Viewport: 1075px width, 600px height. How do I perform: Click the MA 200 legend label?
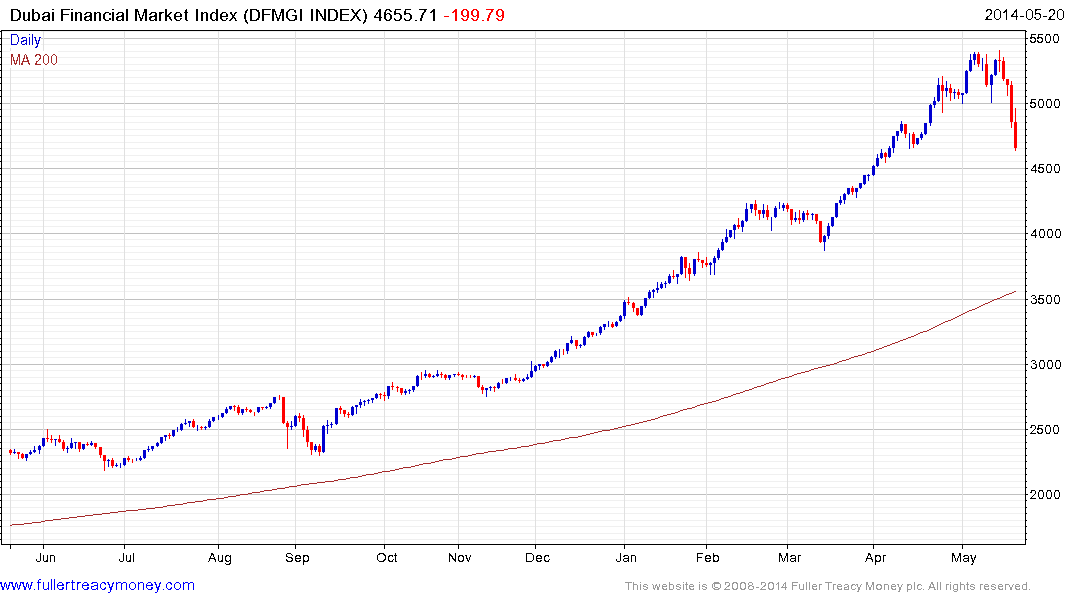tap(34, 60)
